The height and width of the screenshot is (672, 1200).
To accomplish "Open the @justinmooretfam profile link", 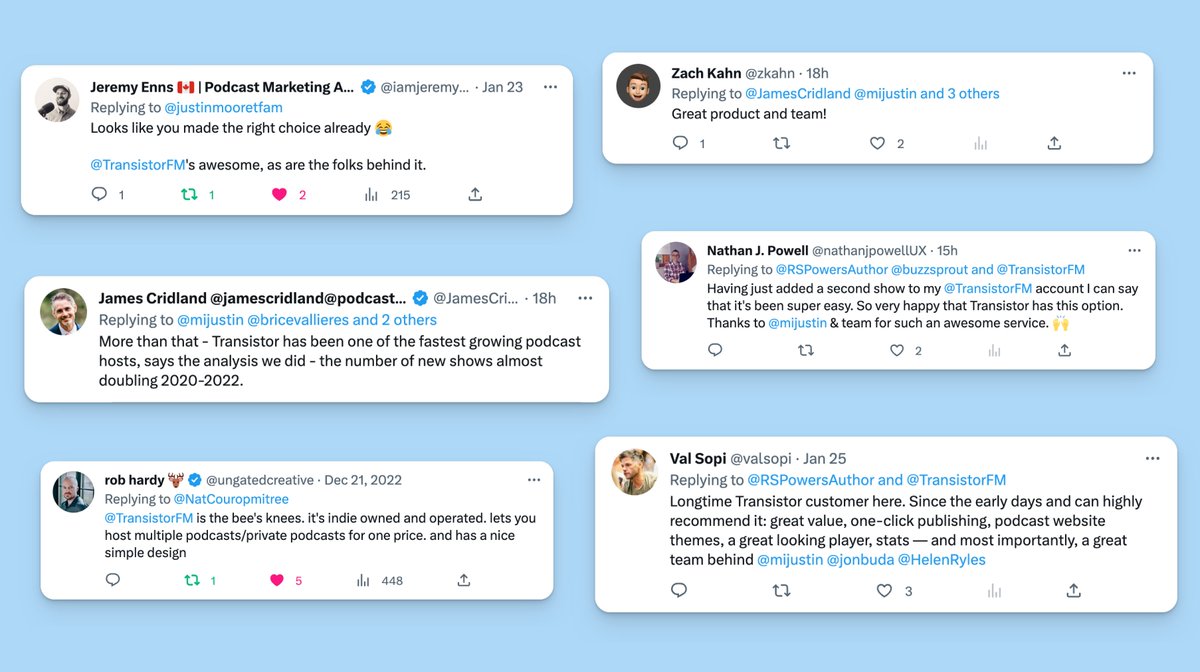I will point(223,107).
